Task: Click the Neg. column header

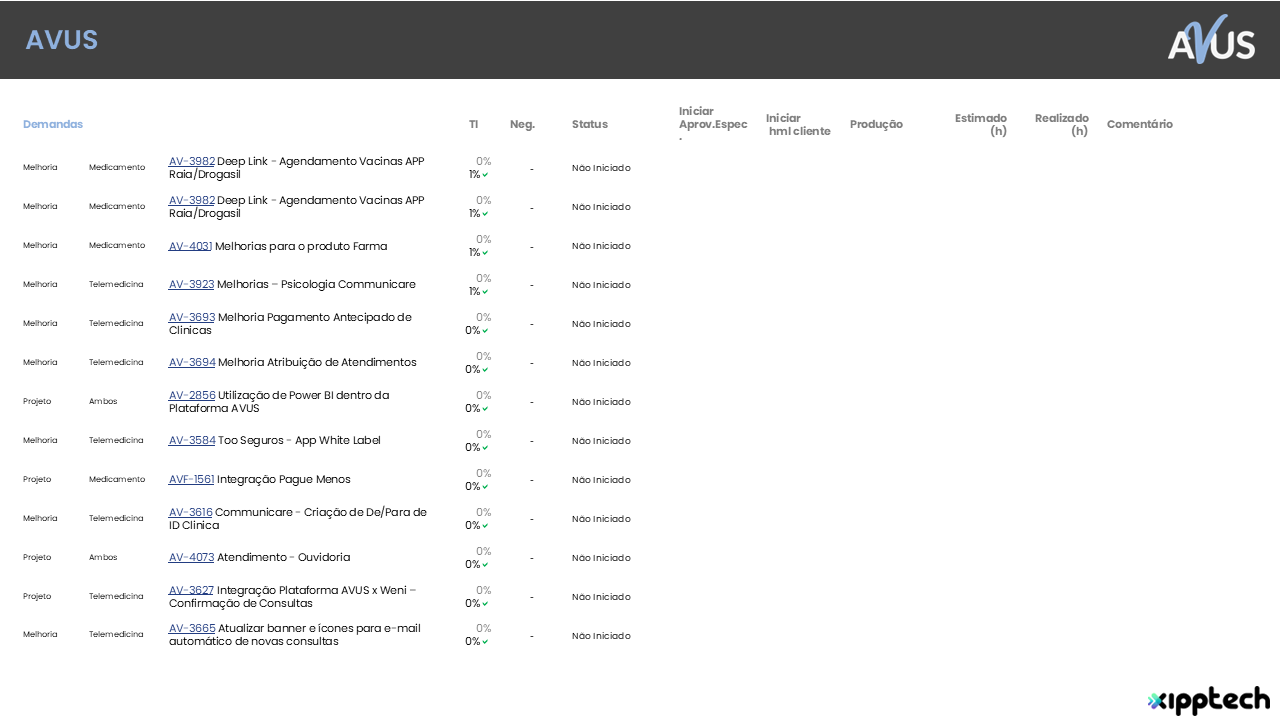Action: click(x=522, y=124)
